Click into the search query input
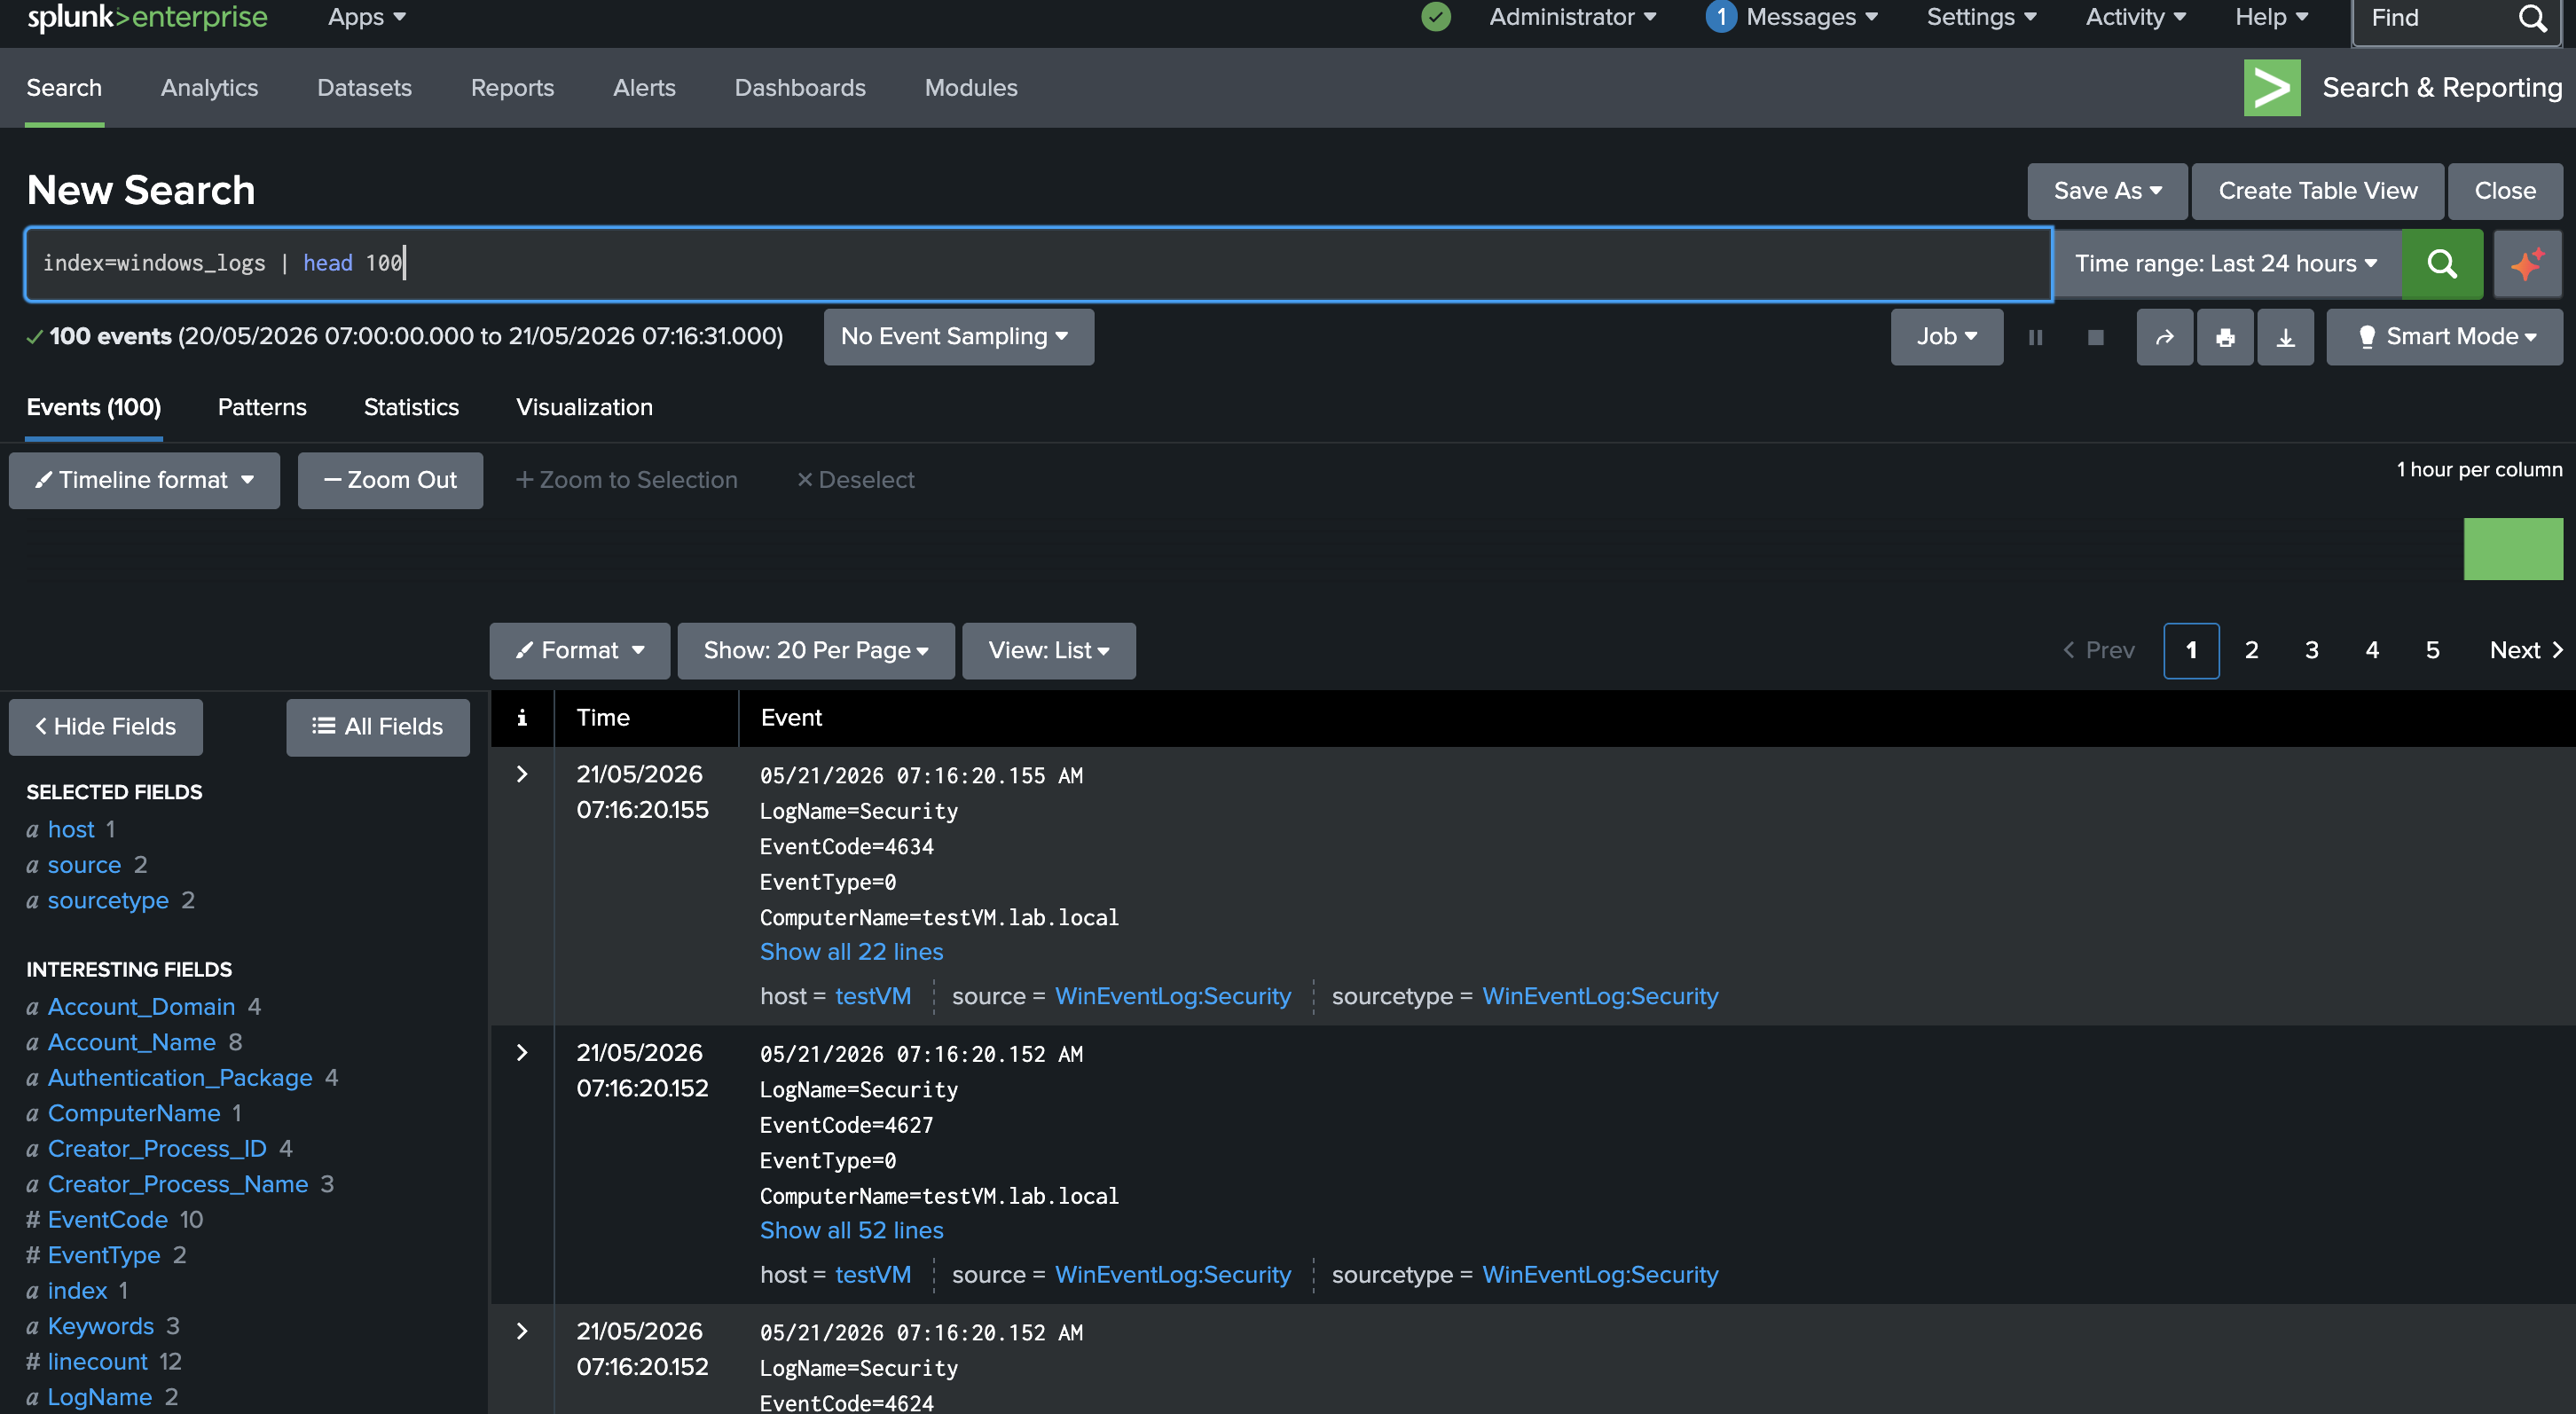 1038,264
